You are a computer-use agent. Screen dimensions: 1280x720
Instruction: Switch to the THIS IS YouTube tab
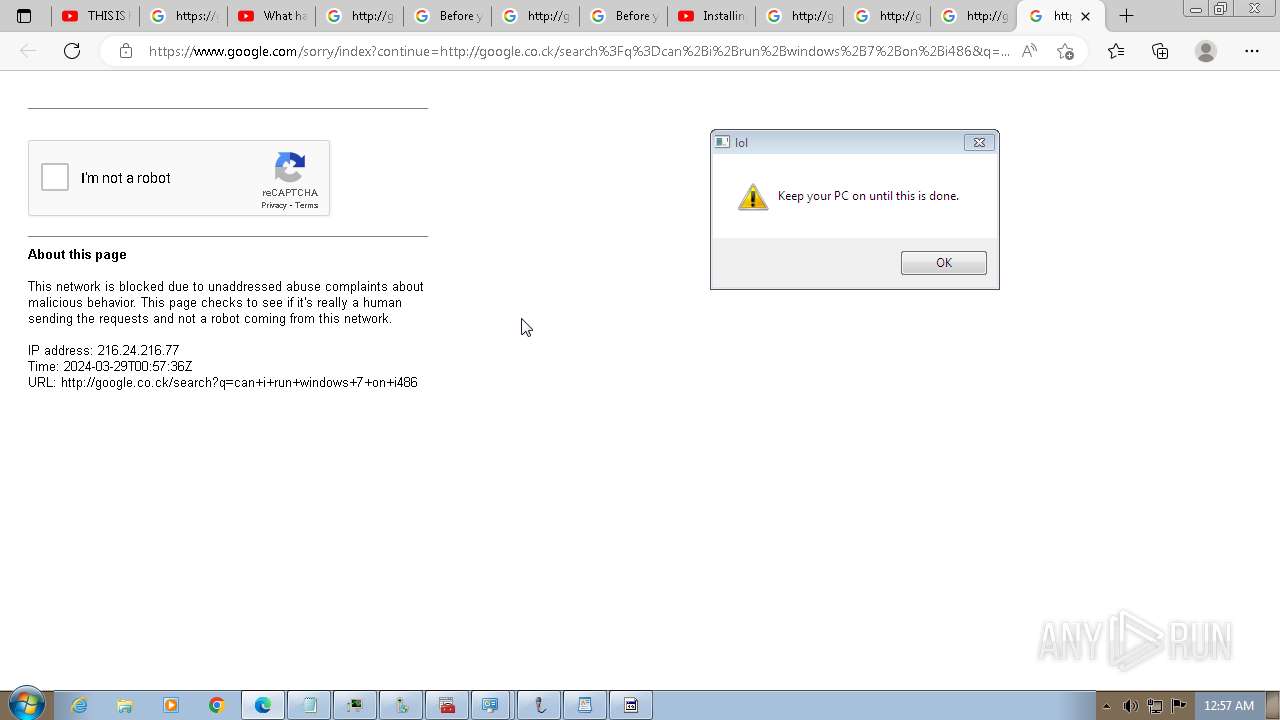95,16
